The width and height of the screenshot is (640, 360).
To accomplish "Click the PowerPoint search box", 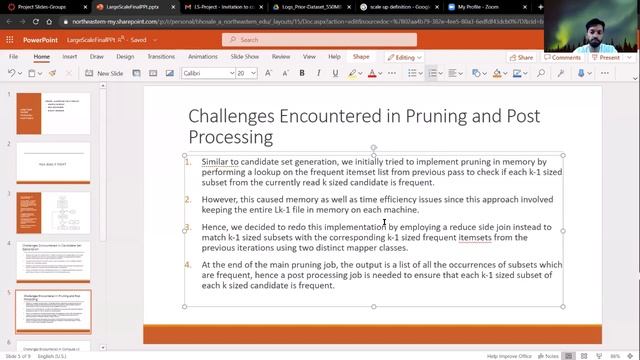I will tap(319, 40).
